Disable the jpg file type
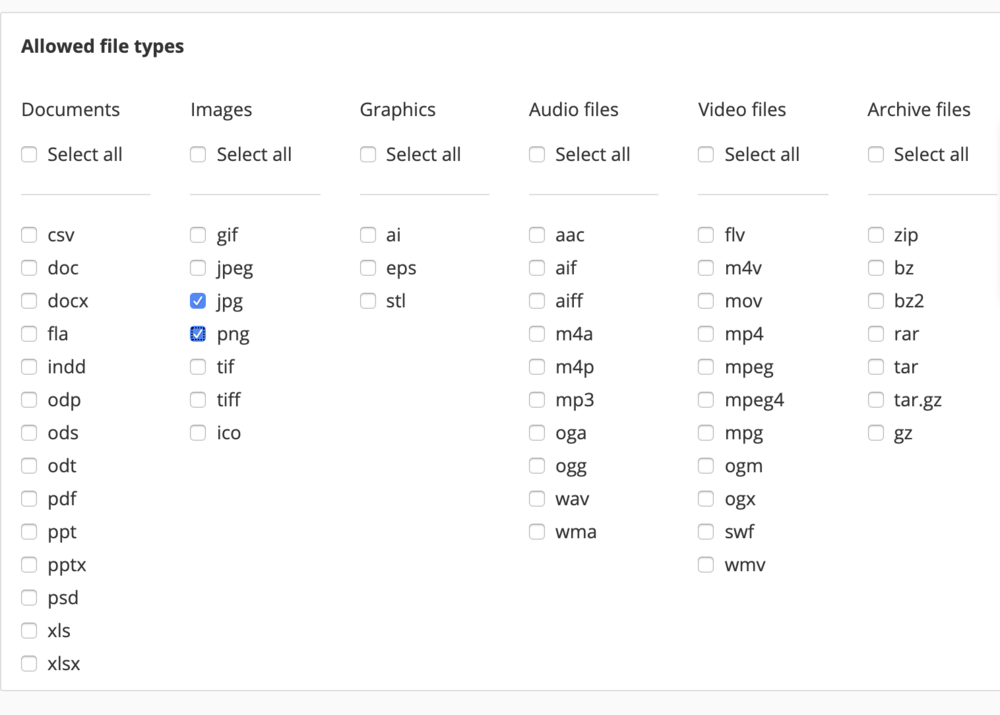Screen dimensions: 1000x715 pyautogui.click(x=198, y=300)
